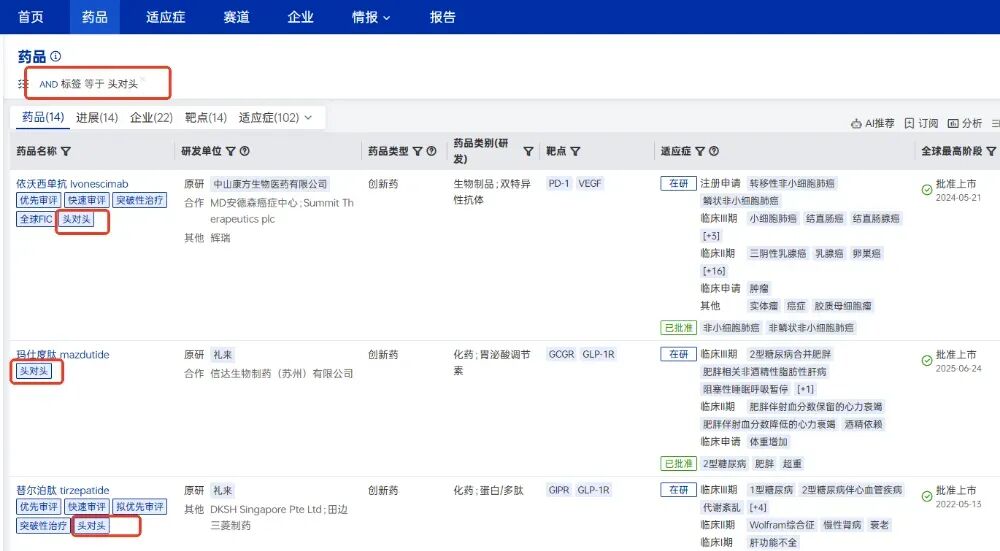Screen dimensions: 1000x551
Task: Click the info icon next to 药品 title
Action: tap(56, 57)
